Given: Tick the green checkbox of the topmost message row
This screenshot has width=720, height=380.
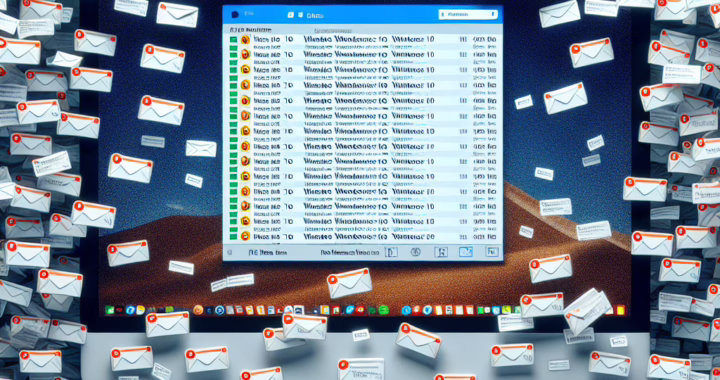Looking at the screenshot, I should (x=233, y=40).
